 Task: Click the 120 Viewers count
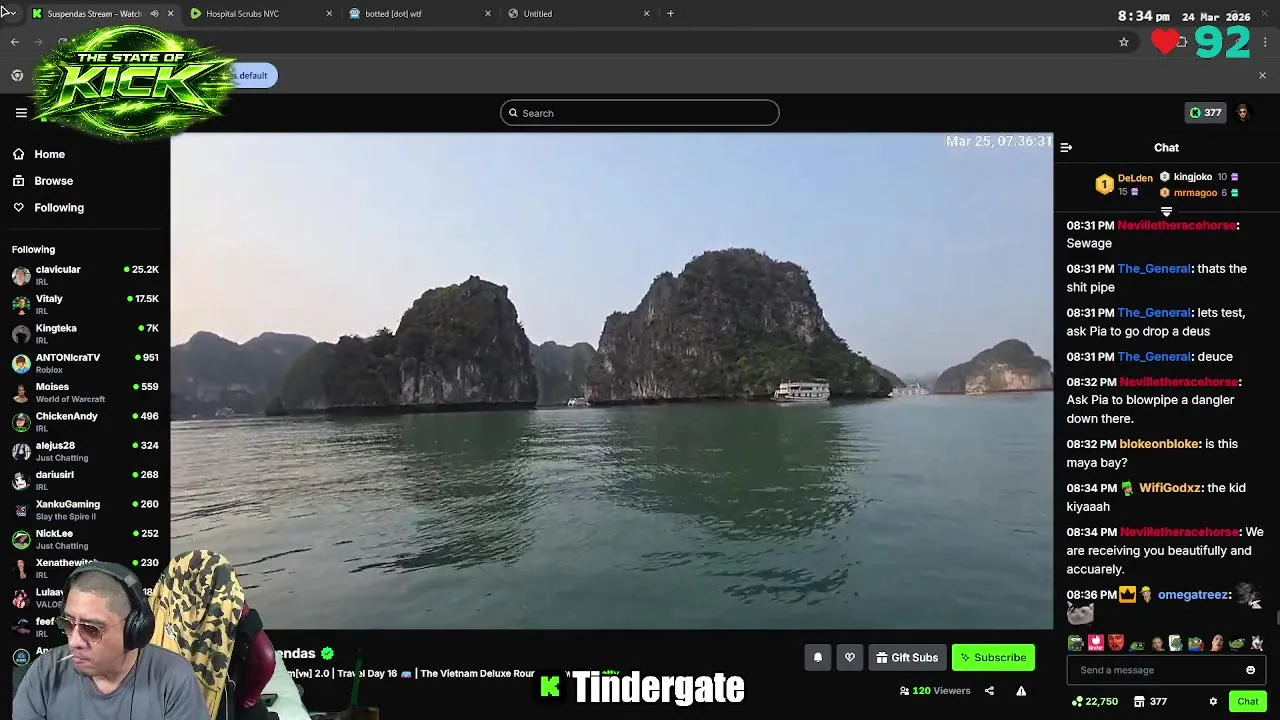coord(935,691)
